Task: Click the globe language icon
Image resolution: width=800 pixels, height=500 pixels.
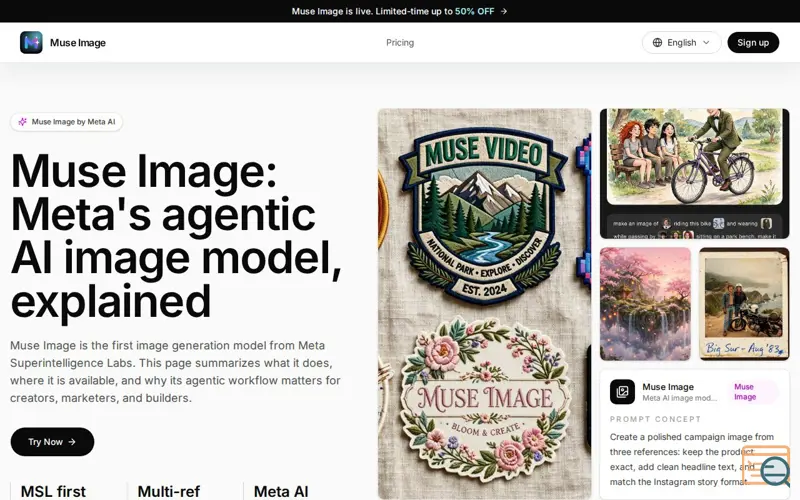Action: pos(658,42)
